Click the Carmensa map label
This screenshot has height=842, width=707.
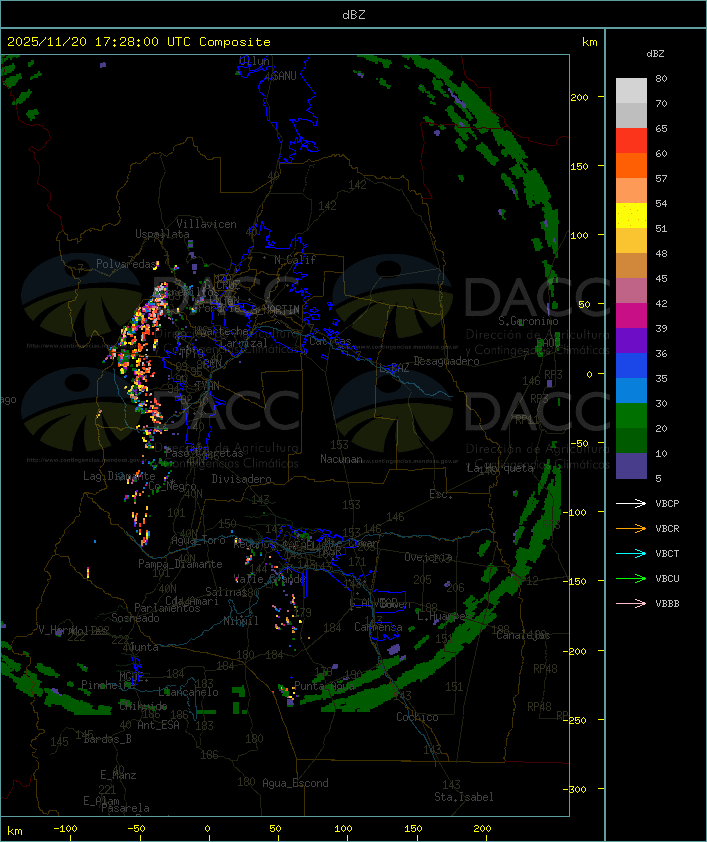[378, 627]
